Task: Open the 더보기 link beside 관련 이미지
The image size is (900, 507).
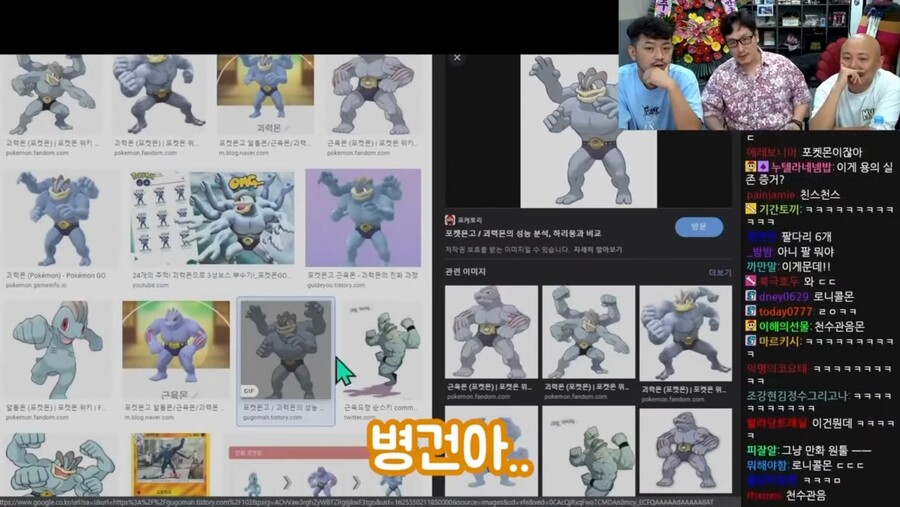Action: pos(720,273)
